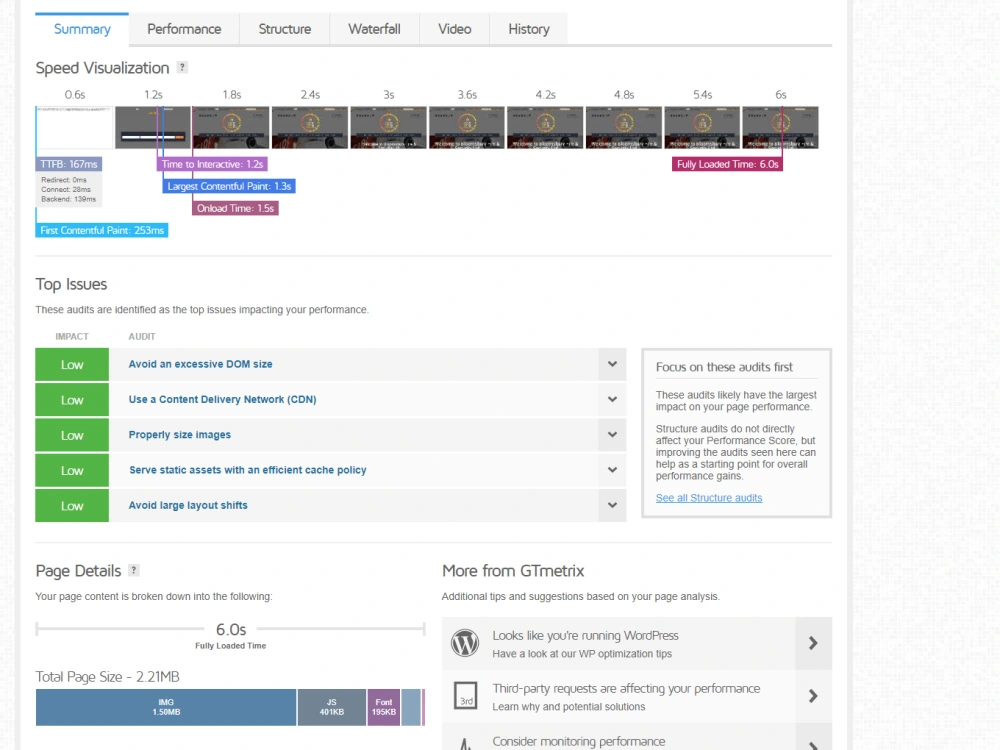Click the Backend: 139ms text
Image resolution: width=1000 pixels, height=750 pixels.
point(68,199)
